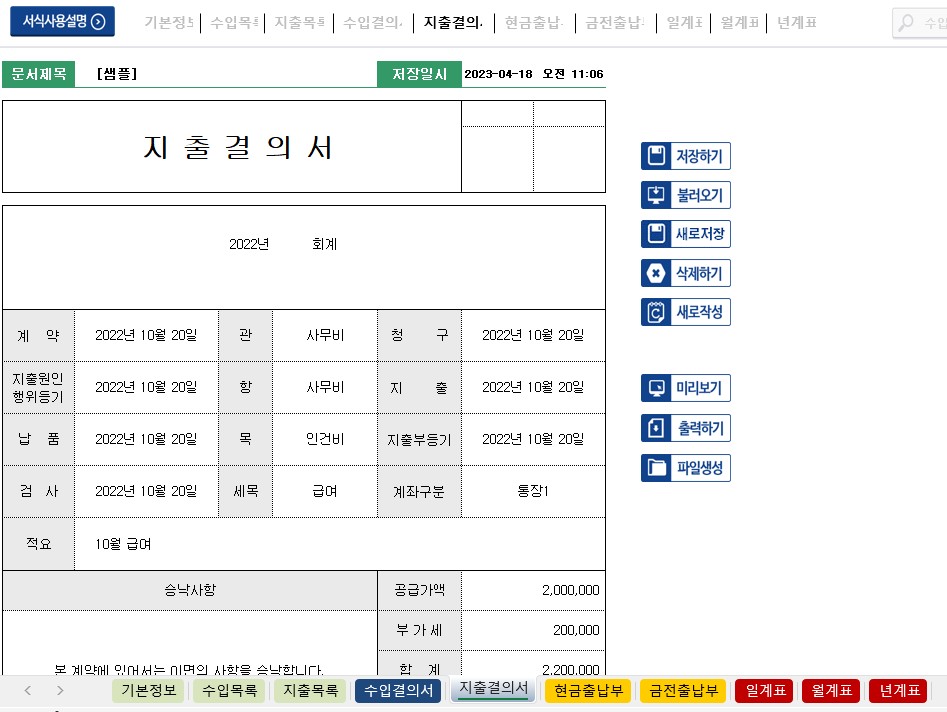Click the 새로저장 button label

point(699,234)
